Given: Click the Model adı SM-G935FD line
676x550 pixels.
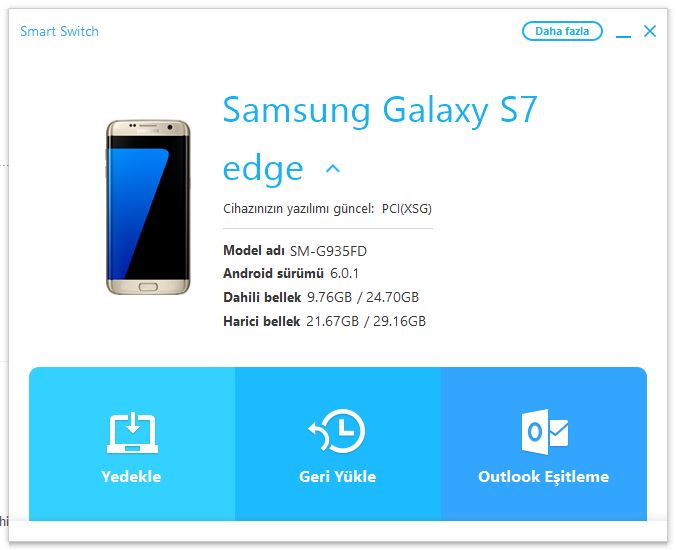Looking at the screenshot, I should (295, 250).
